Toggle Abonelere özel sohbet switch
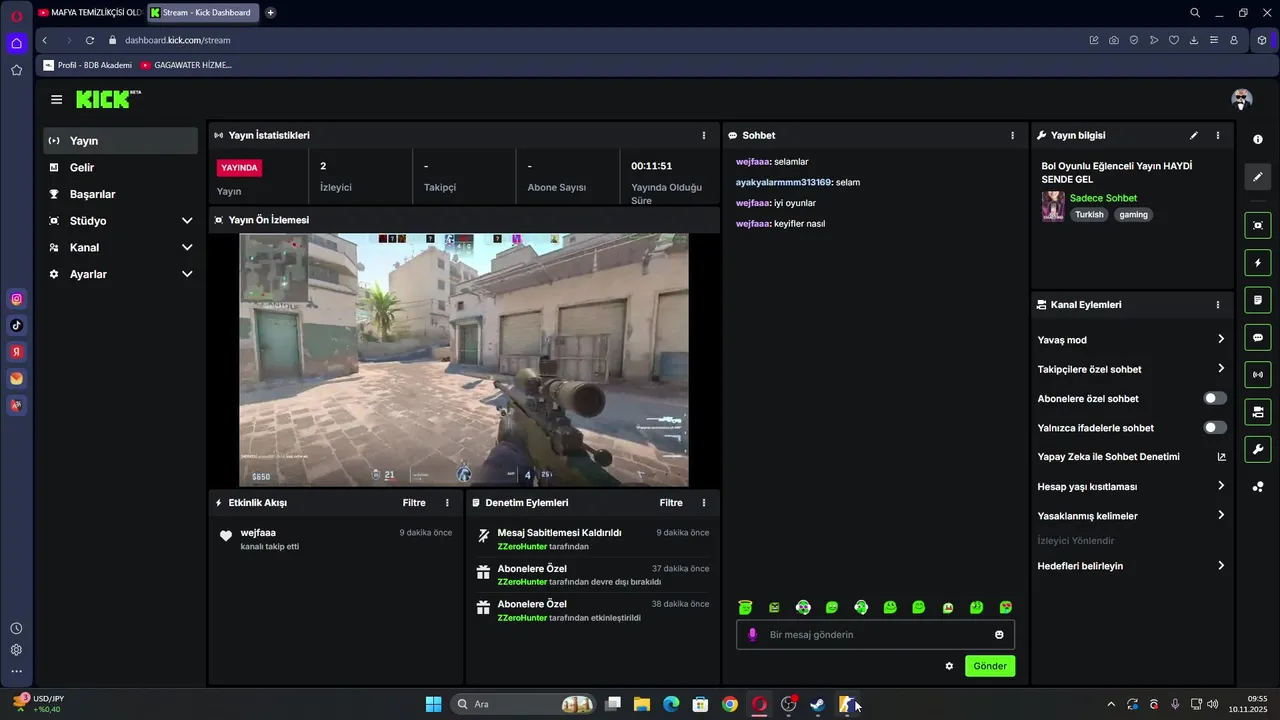This screenshot has width=1280, height=720. point(1215,398)
